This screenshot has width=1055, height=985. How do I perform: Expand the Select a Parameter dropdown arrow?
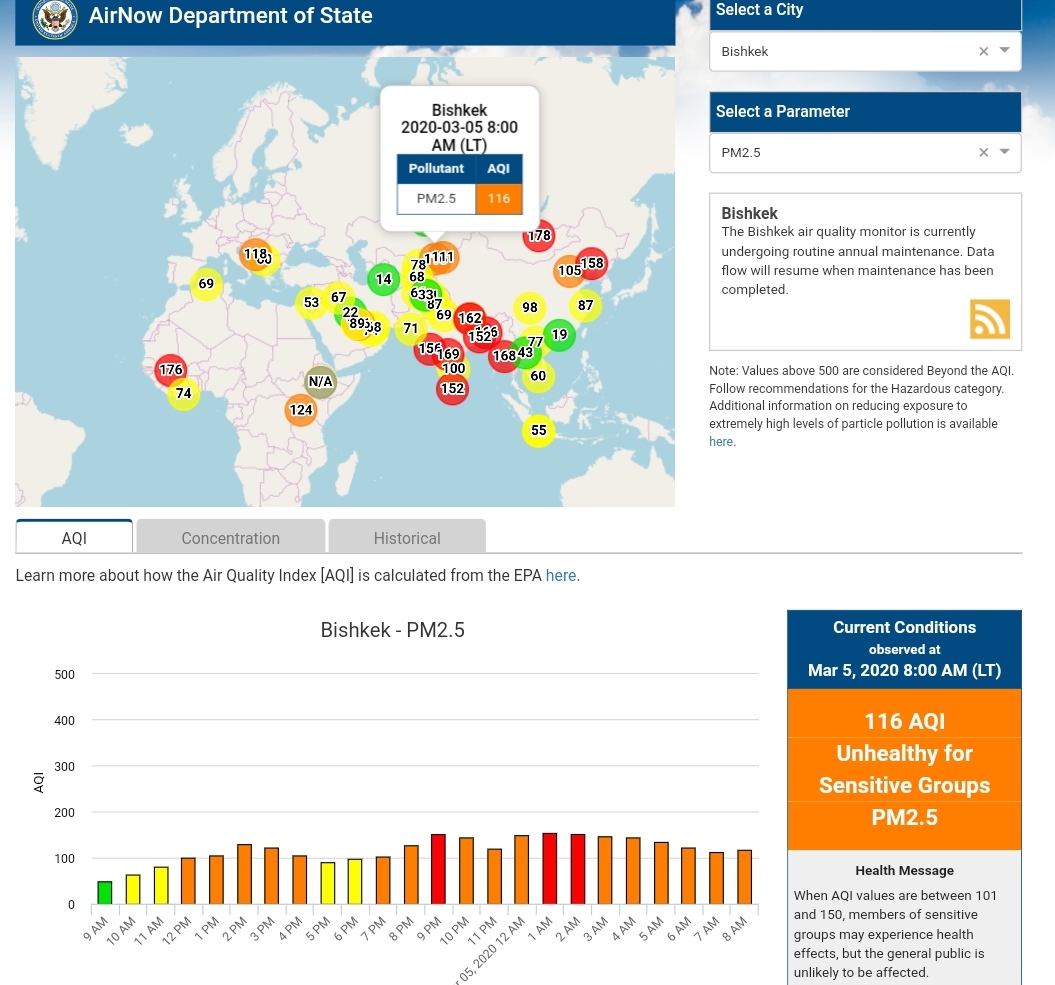[1005, 152]
